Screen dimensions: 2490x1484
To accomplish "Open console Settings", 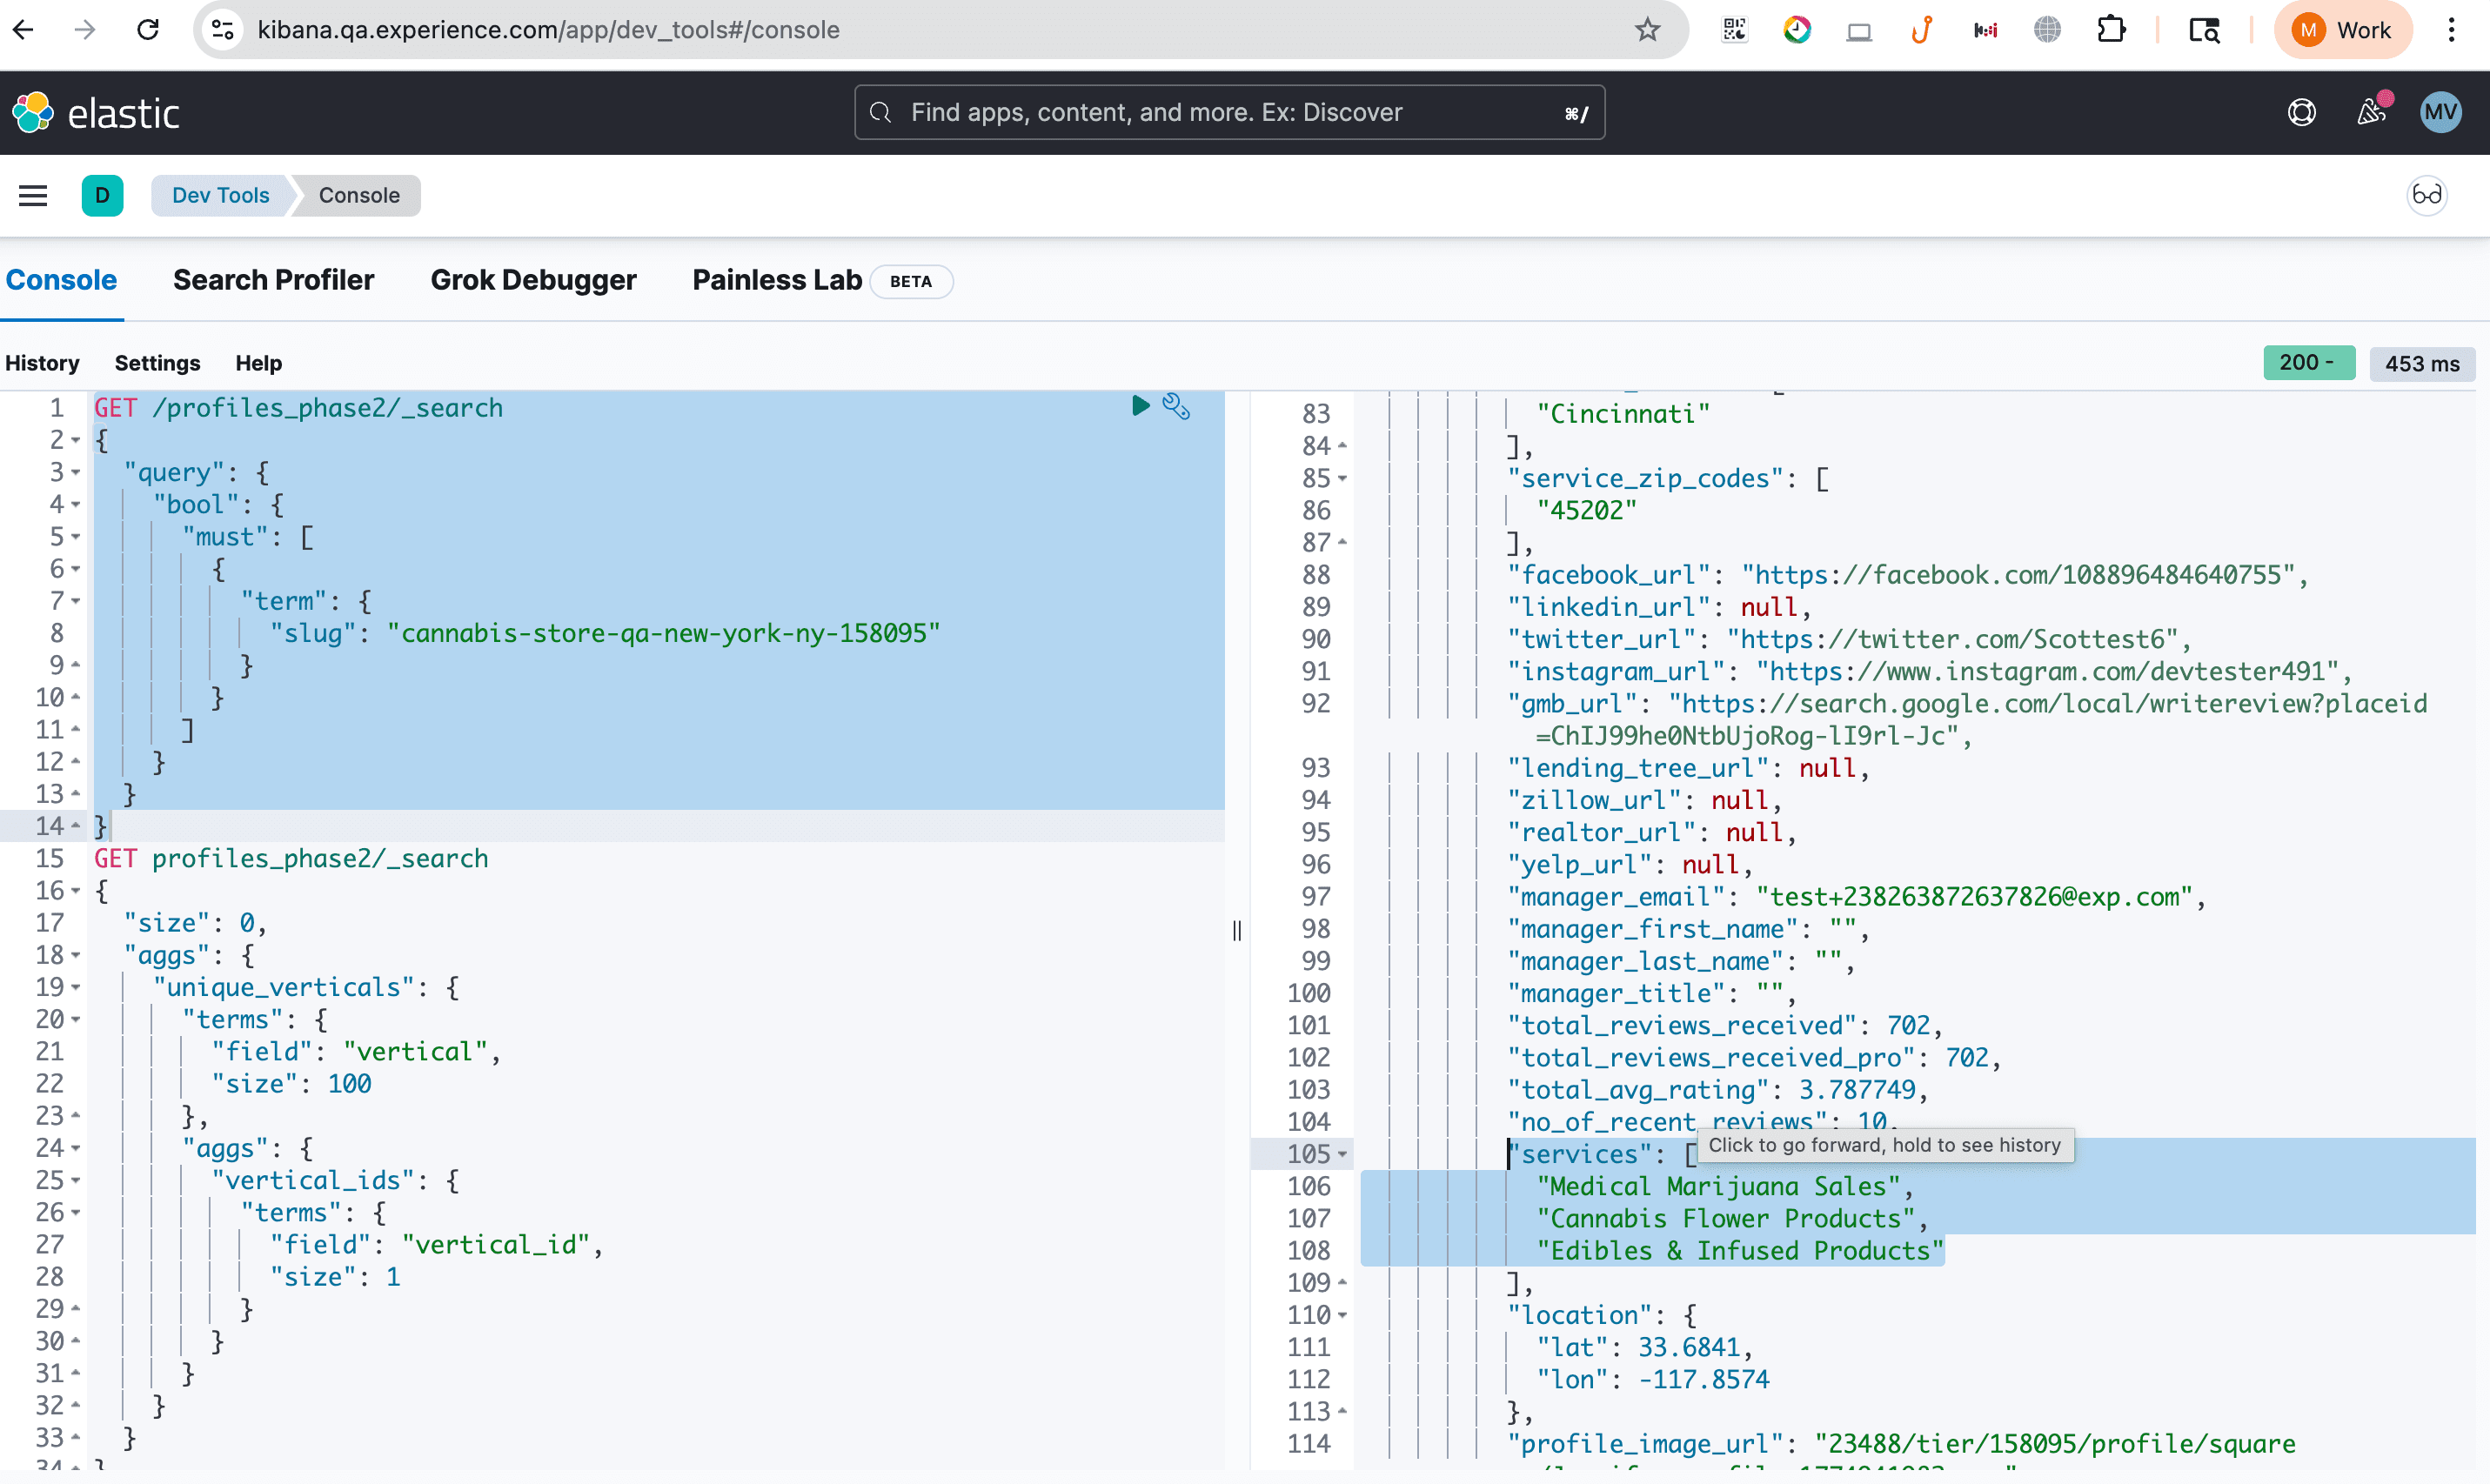I will pos(157,363).
